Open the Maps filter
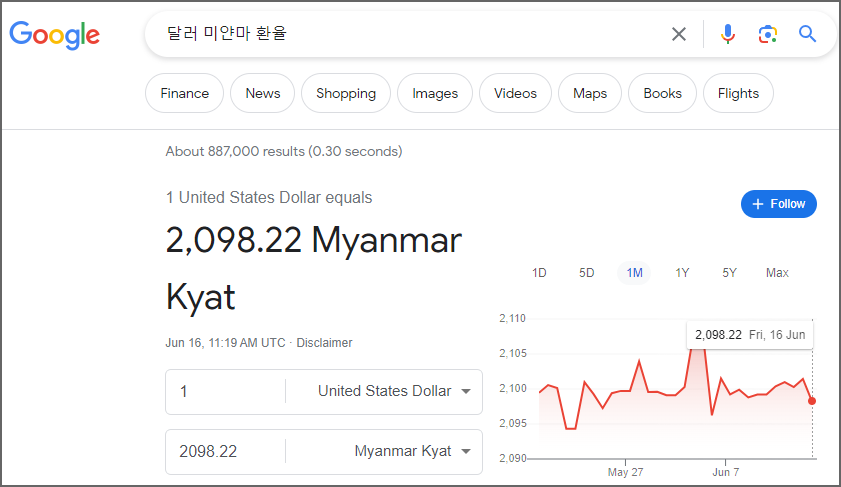 590,93
